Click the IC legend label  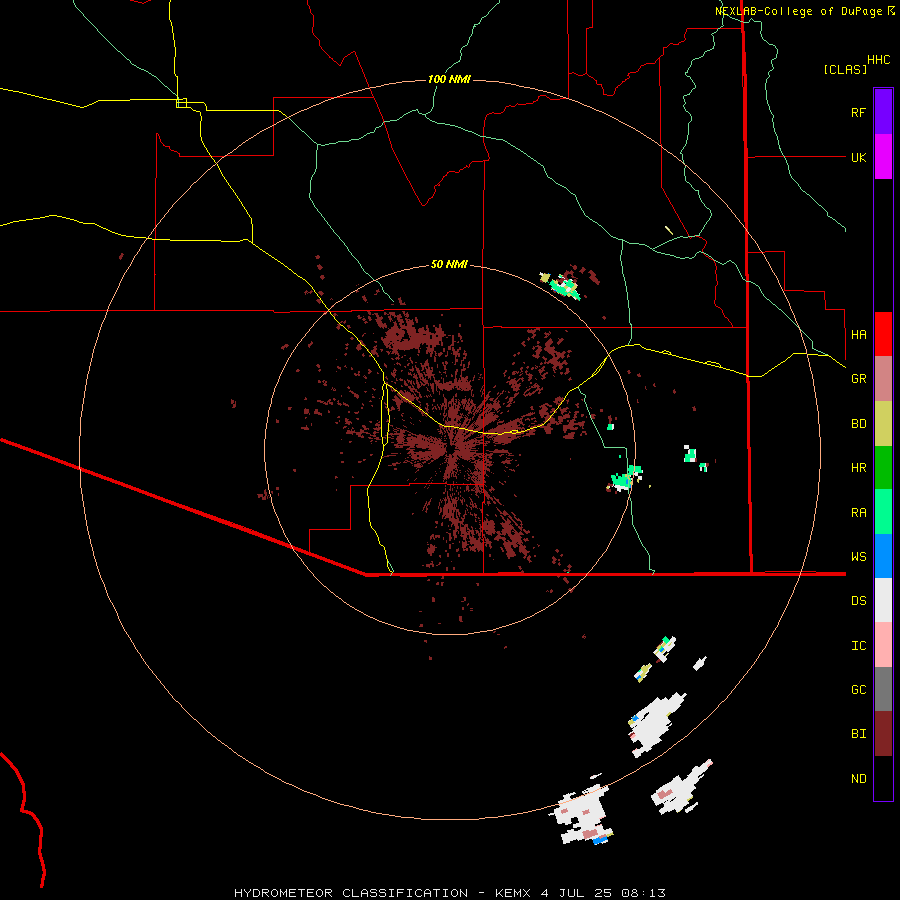pyautogui.click(x=858, y=645)
